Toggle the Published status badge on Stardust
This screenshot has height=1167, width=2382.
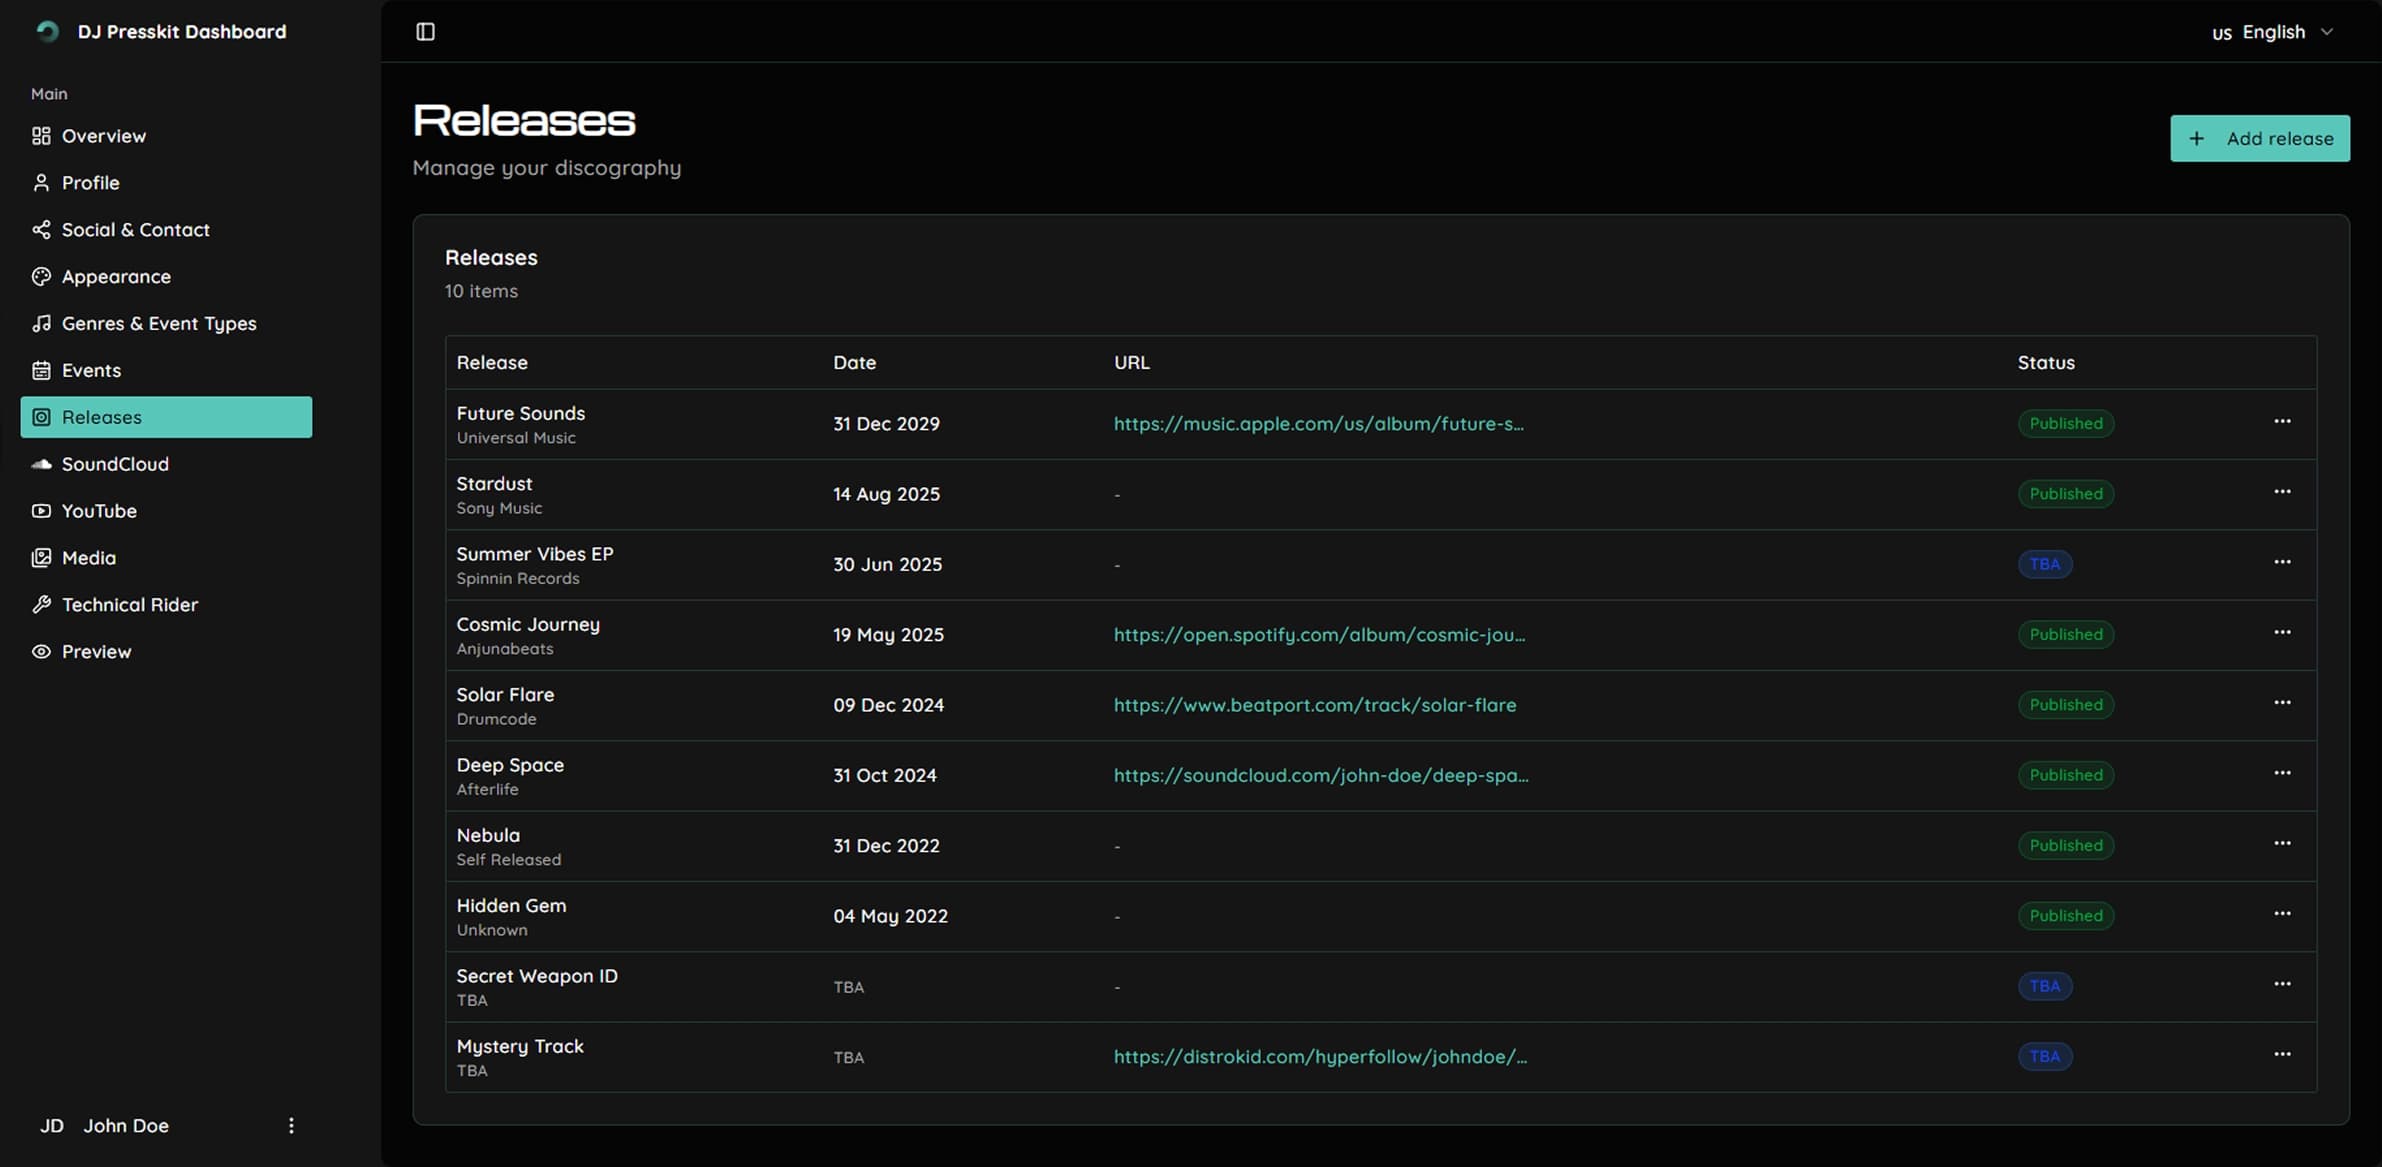pos(2065,493)
